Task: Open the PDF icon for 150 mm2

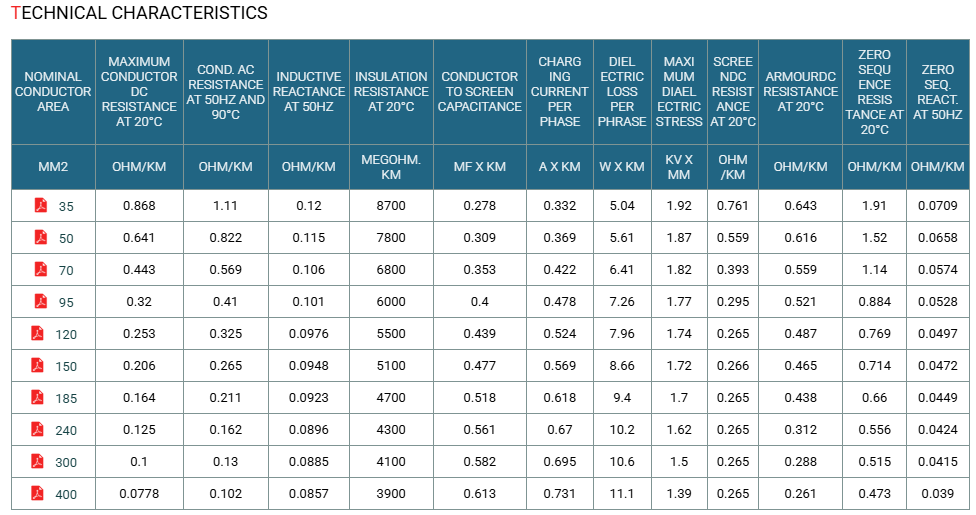Action: (x=37, y=366)
